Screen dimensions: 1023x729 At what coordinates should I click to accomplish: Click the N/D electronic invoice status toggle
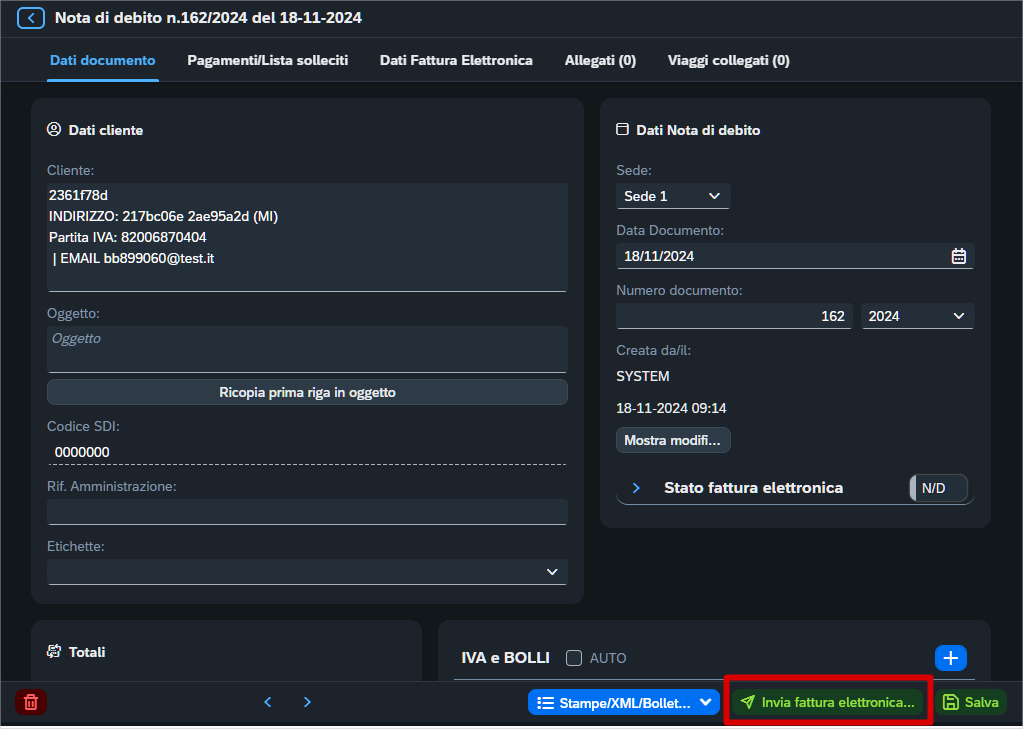point(938,488)
